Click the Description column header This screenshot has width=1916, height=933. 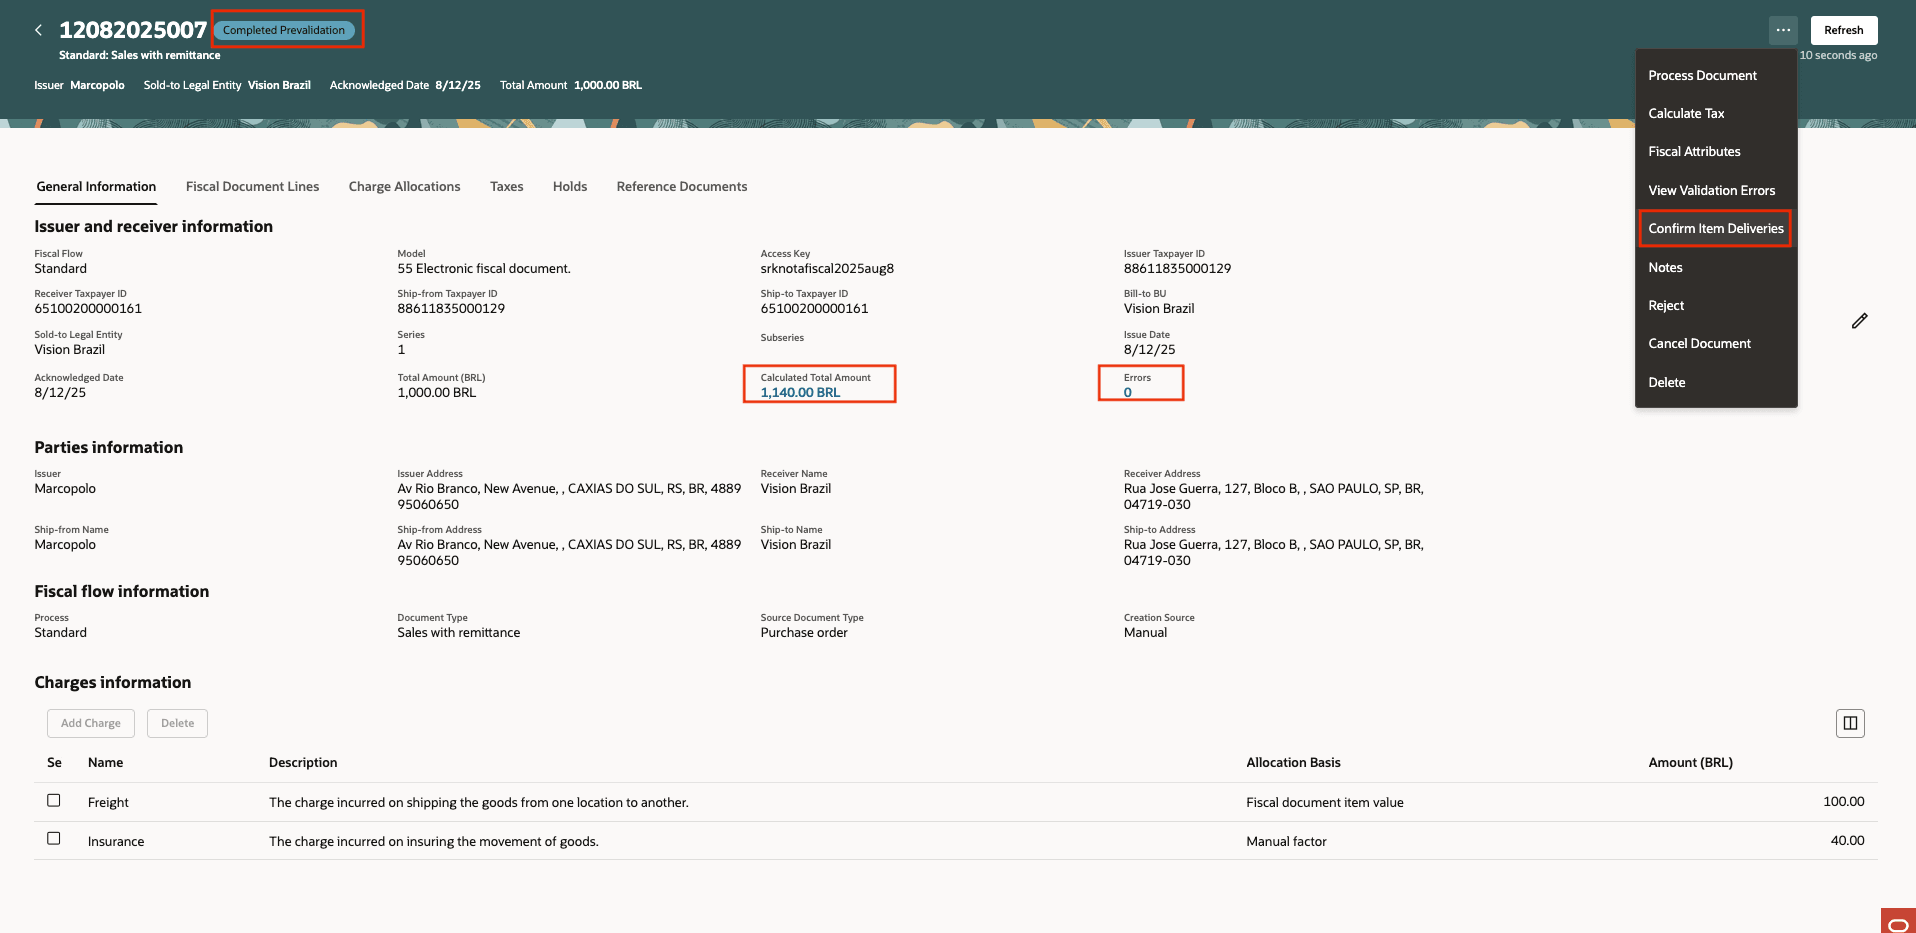[303, 763]
